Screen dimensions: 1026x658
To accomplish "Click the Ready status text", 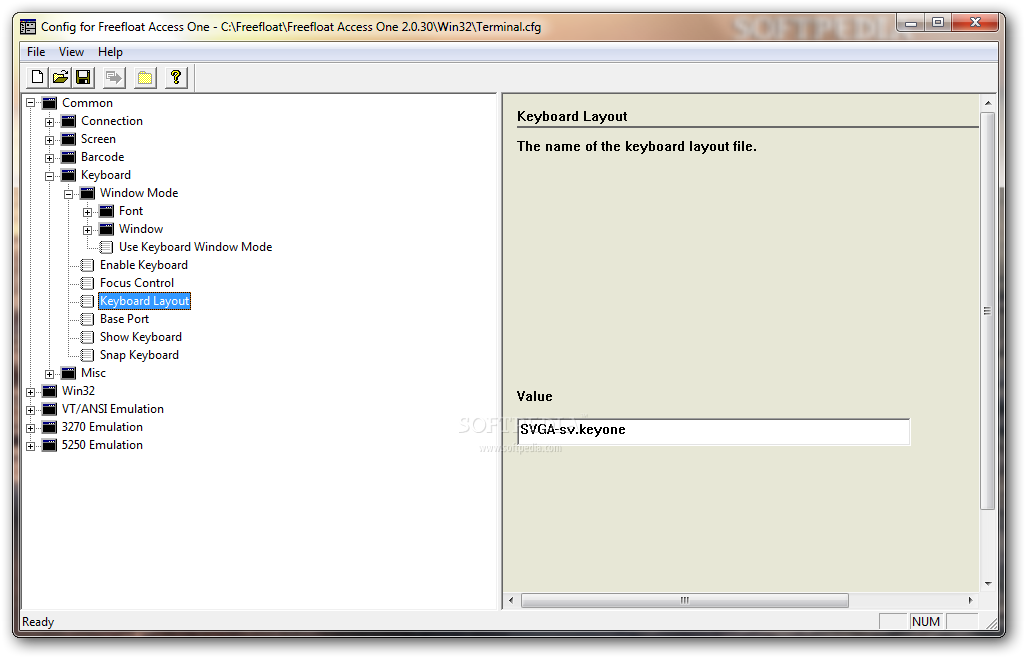I will coord(38,622).
